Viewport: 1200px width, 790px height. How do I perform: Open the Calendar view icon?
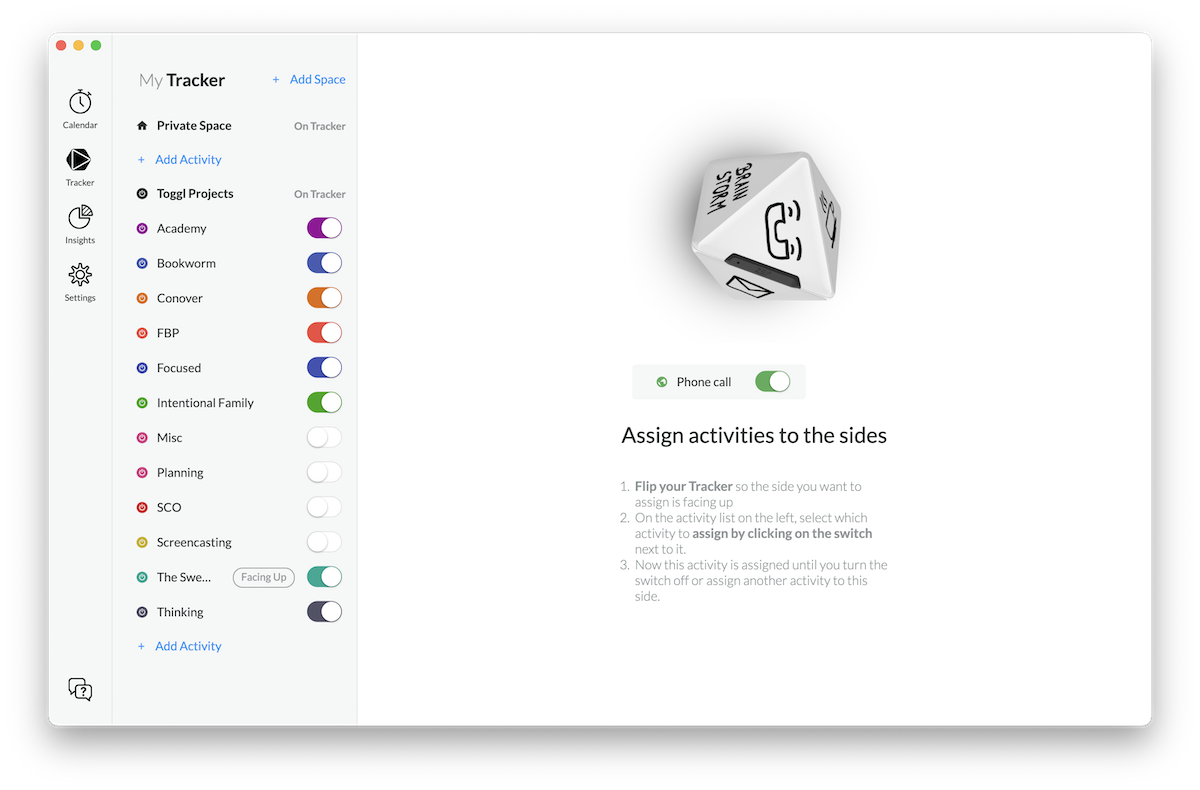coord(80,102)
